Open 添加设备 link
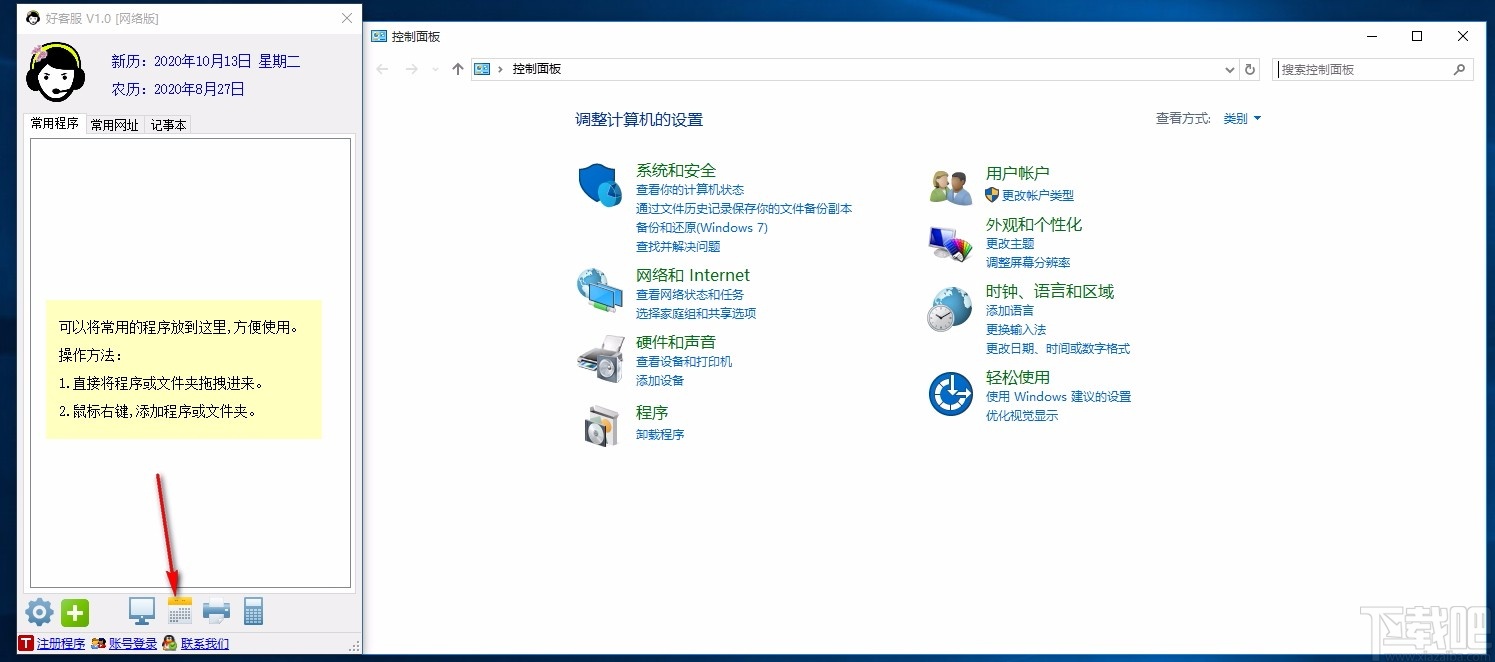 (660, 380)
